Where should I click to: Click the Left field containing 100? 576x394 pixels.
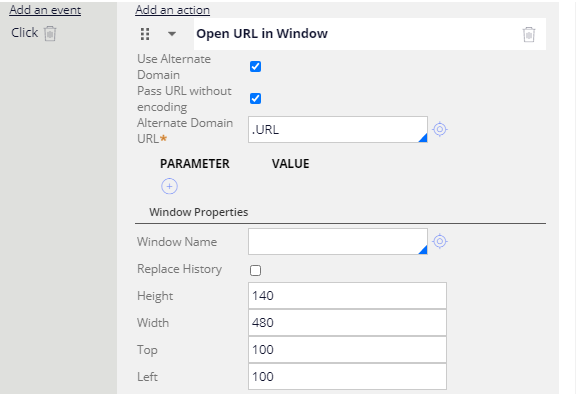click(347, 376)
